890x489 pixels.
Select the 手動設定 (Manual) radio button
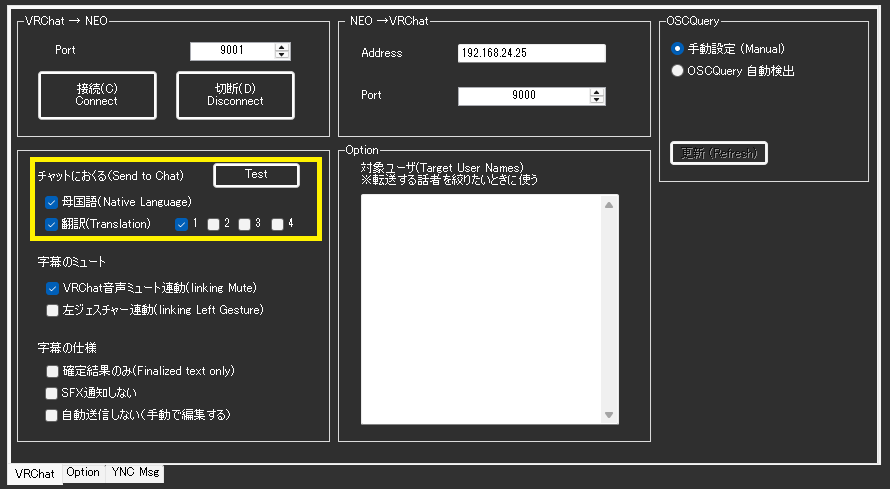coord(677,49)
